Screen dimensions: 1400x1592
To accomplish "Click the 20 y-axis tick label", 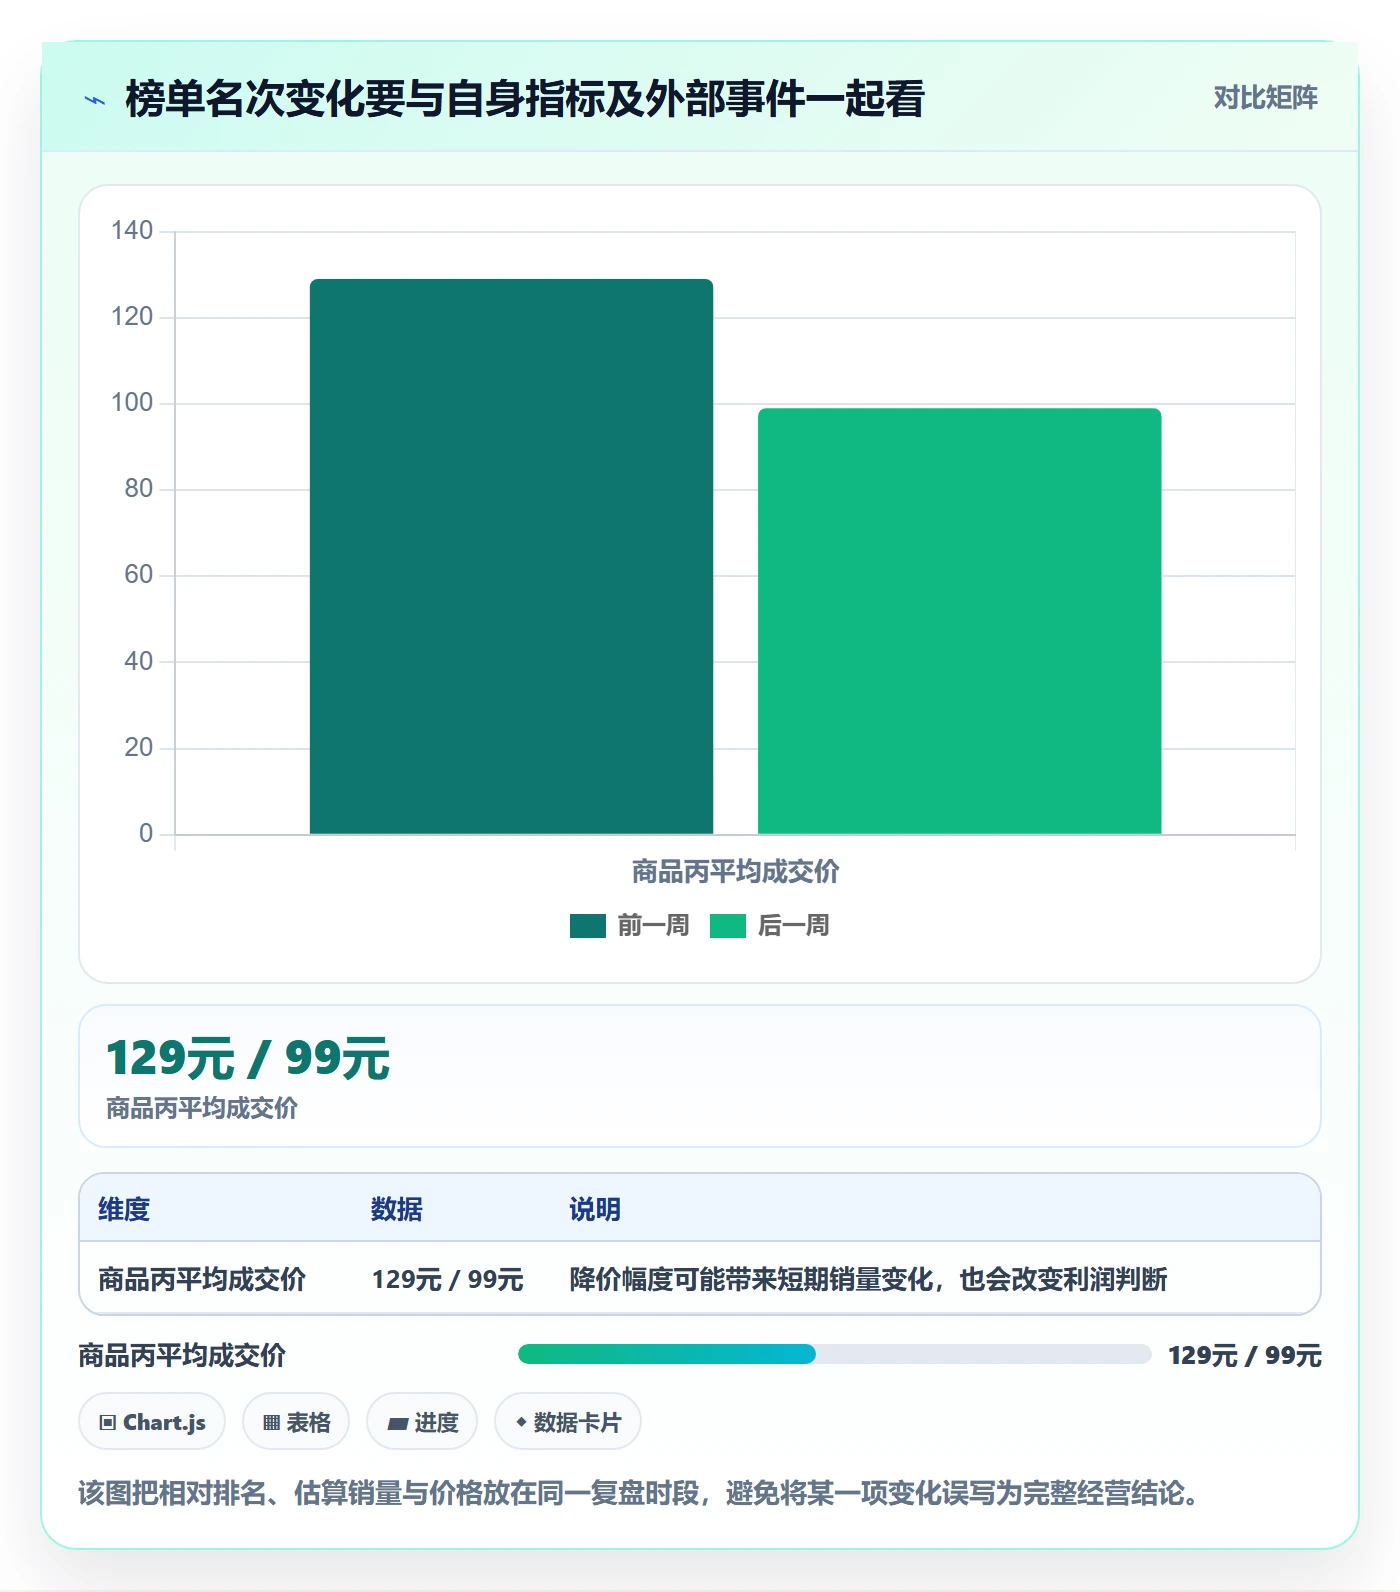I will [138, 747].
